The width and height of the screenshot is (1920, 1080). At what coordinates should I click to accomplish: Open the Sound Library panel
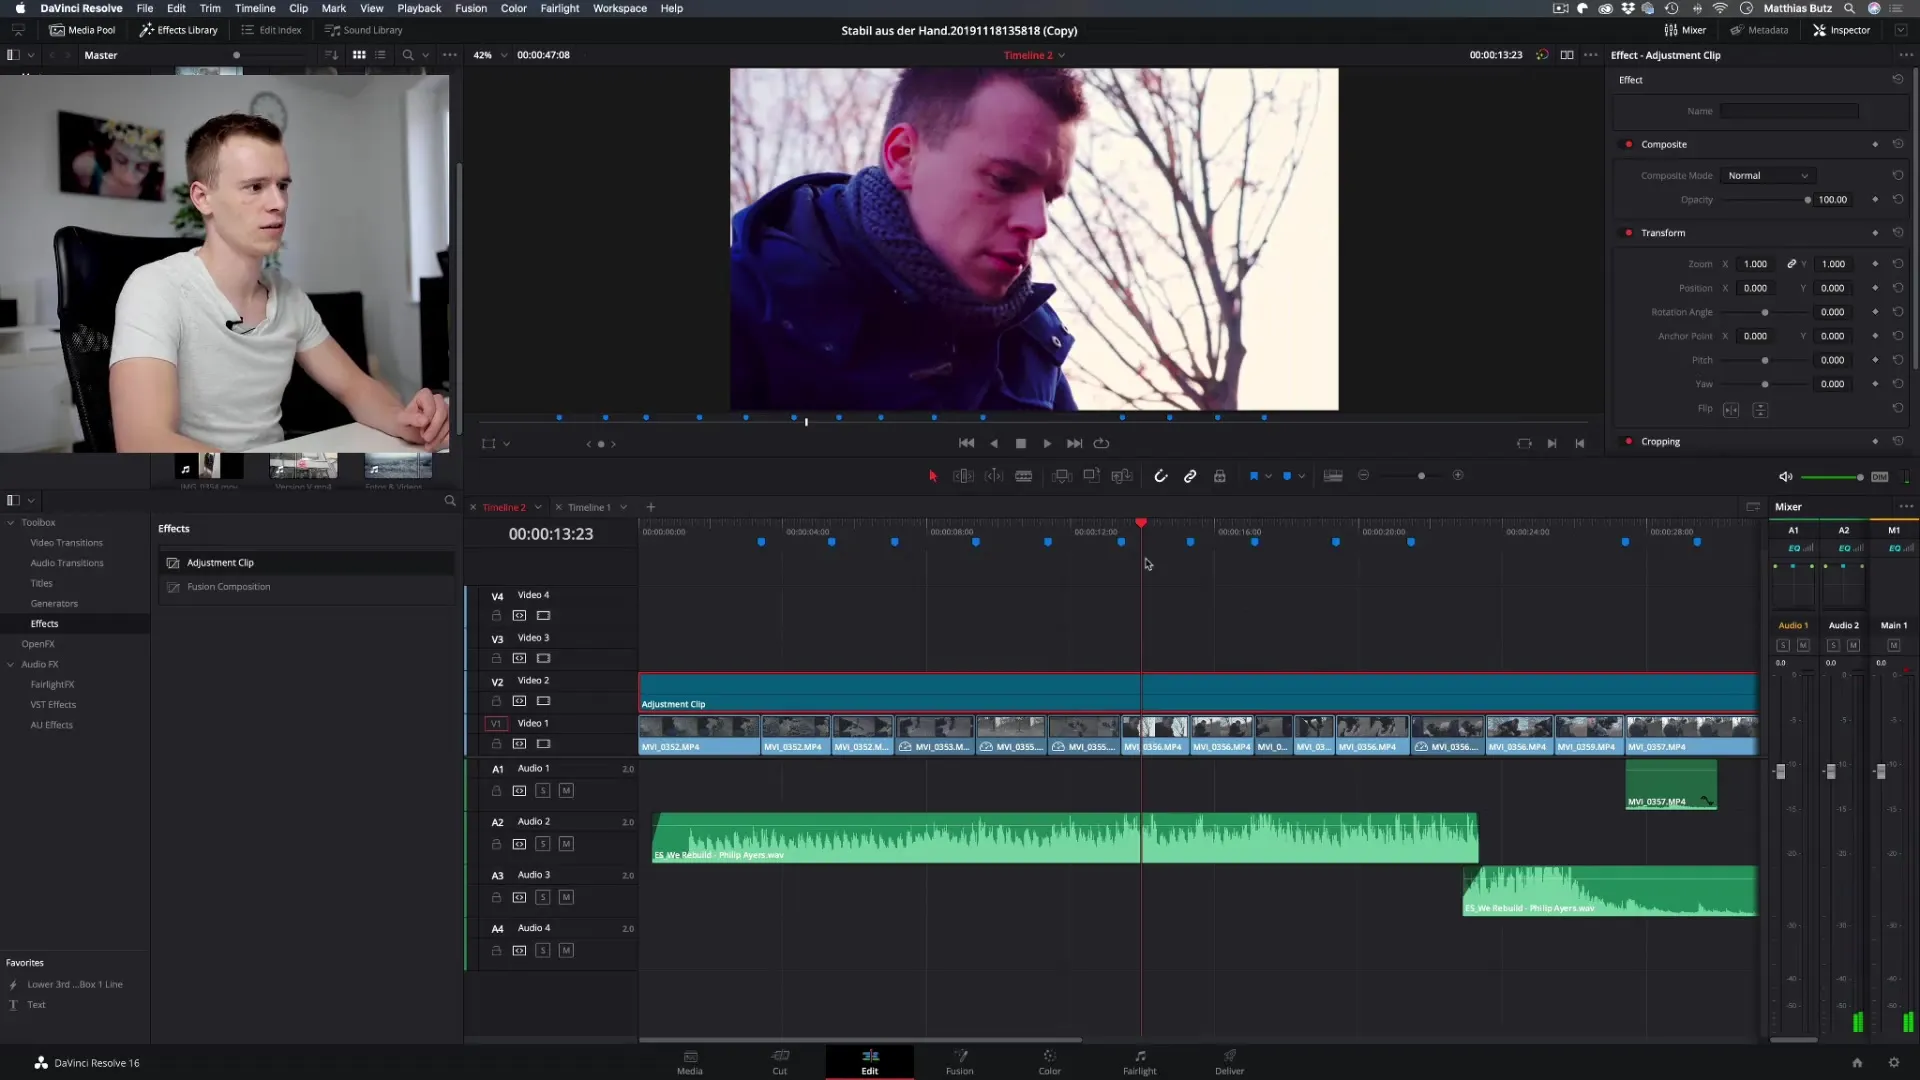click(363, 30)
